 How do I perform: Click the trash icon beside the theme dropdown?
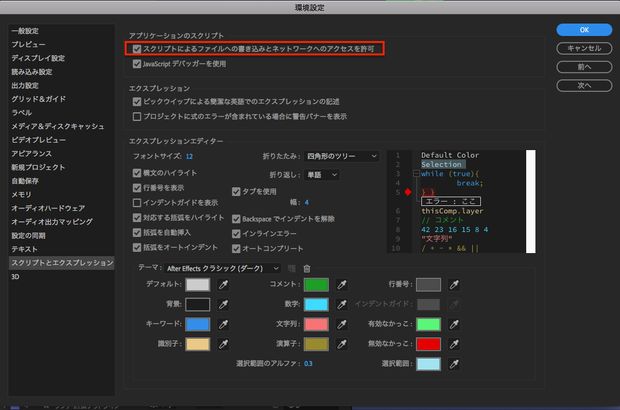[x=307, y=269]
